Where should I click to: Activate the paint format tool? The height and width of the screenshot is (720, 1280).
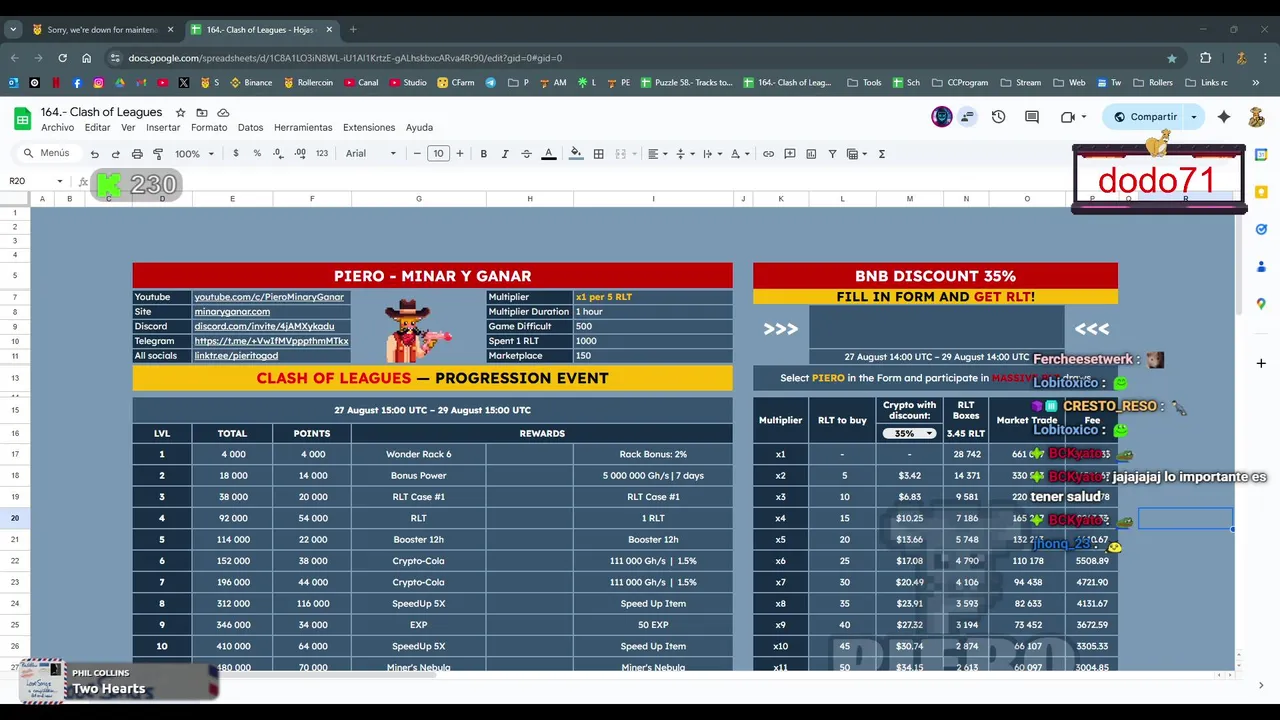coord(158,154)
